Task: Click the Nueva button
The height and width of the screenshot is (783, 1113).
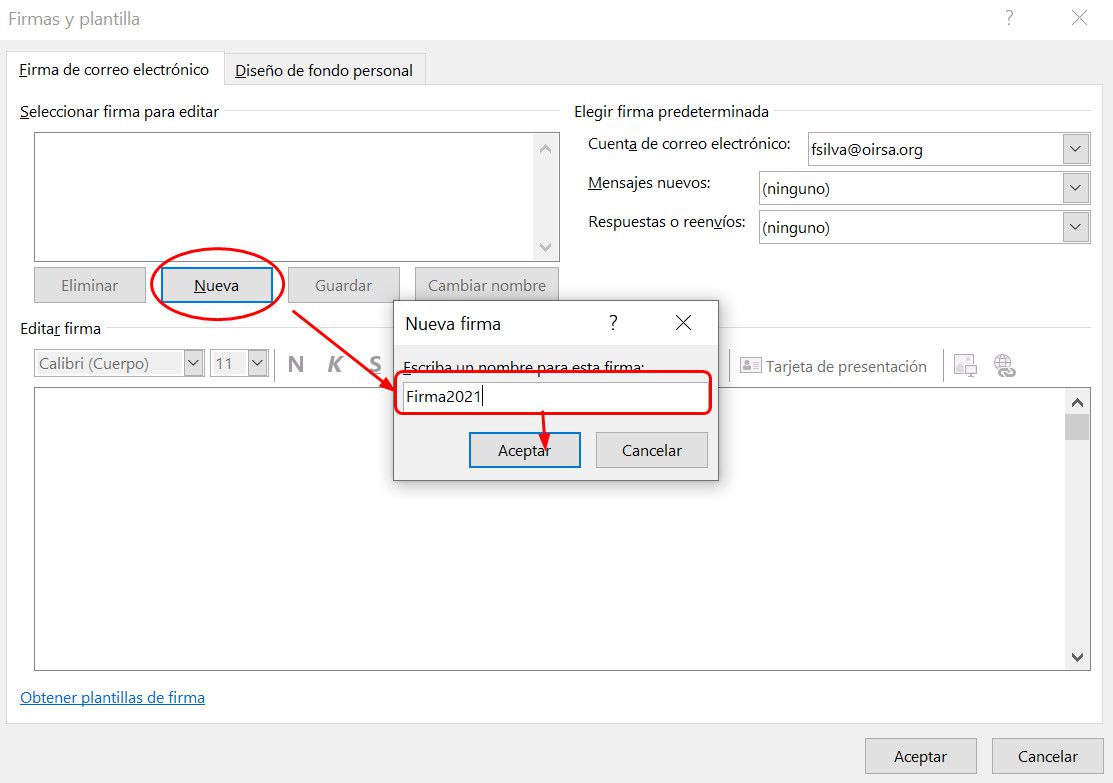Action: coord(216,285)
